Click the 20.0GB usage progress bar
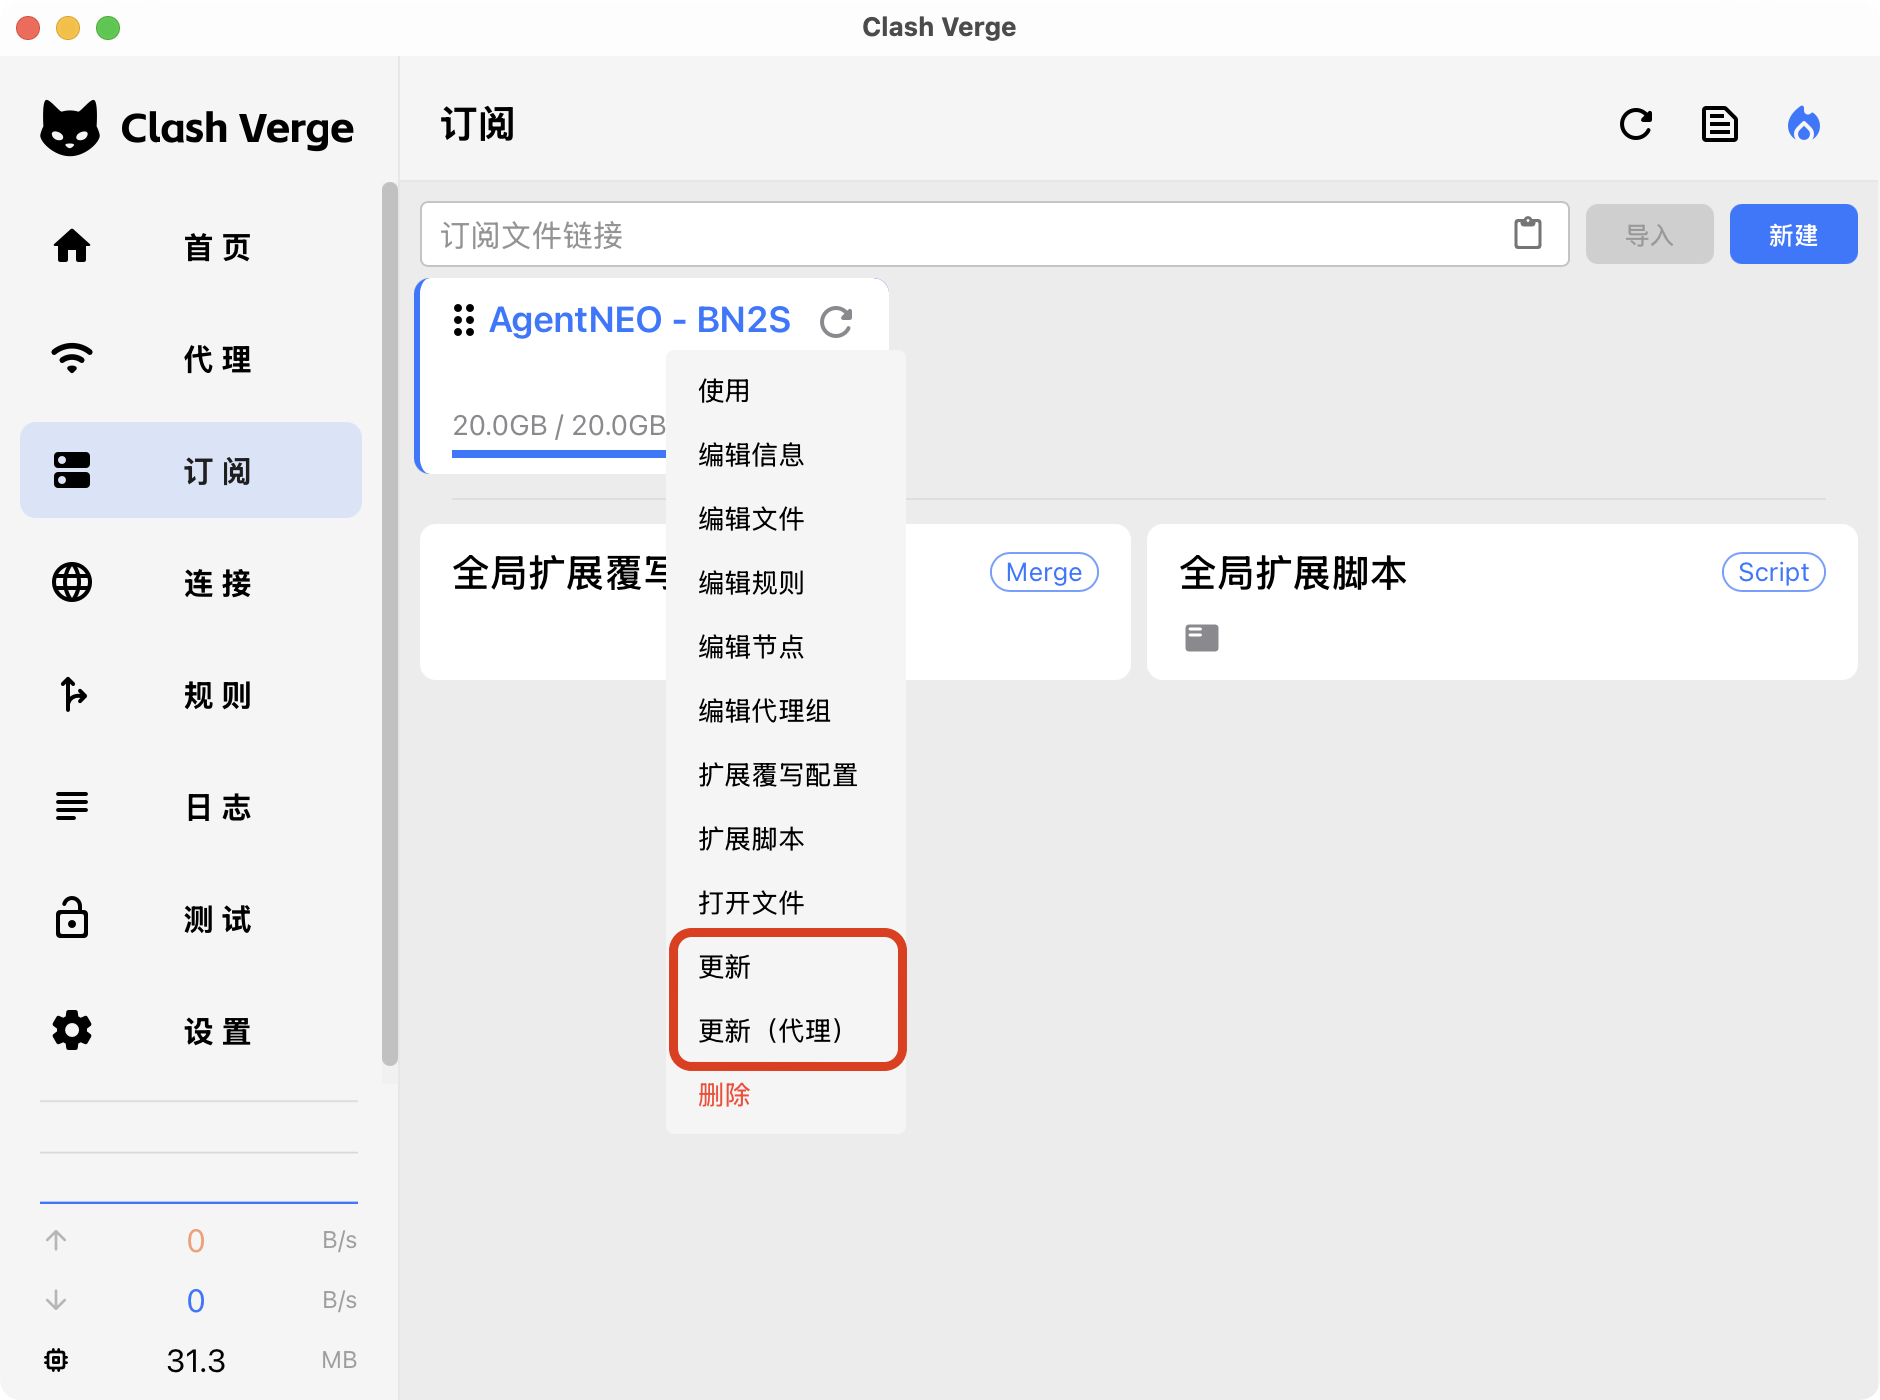Viewport: 1880px width, 1400px height. (x=559, y=453)
